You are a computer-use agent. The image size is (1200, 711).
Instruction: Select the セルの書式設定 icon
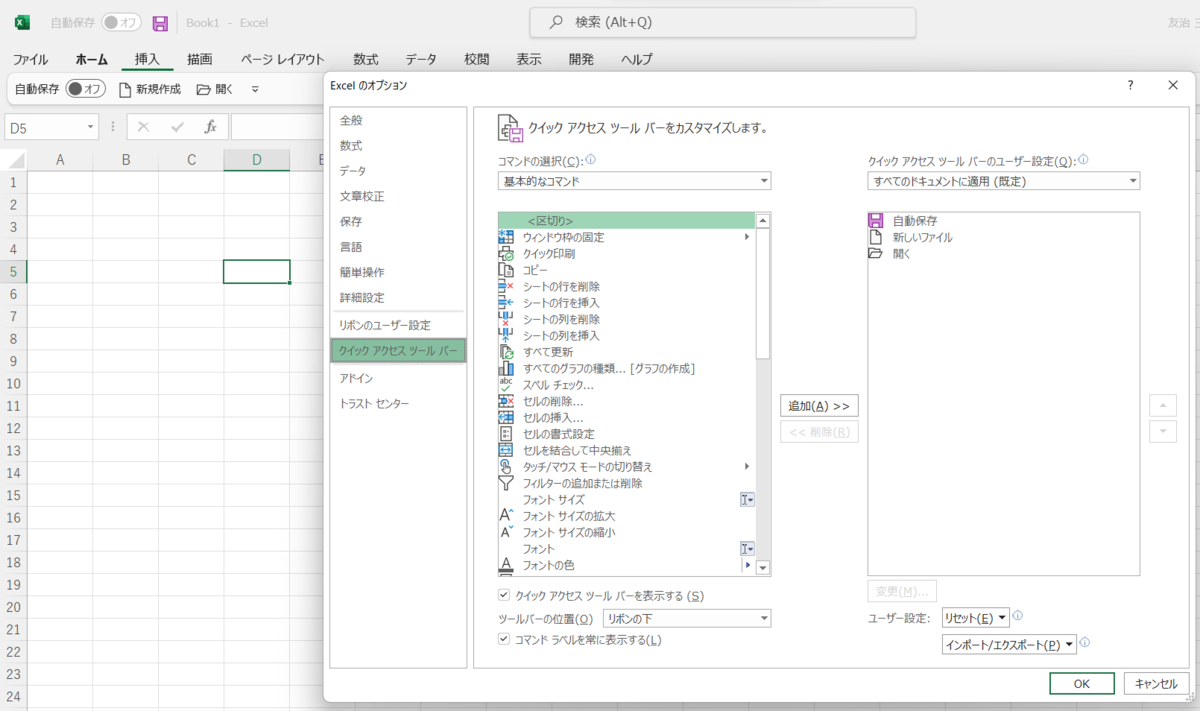(x=506, y=434)
